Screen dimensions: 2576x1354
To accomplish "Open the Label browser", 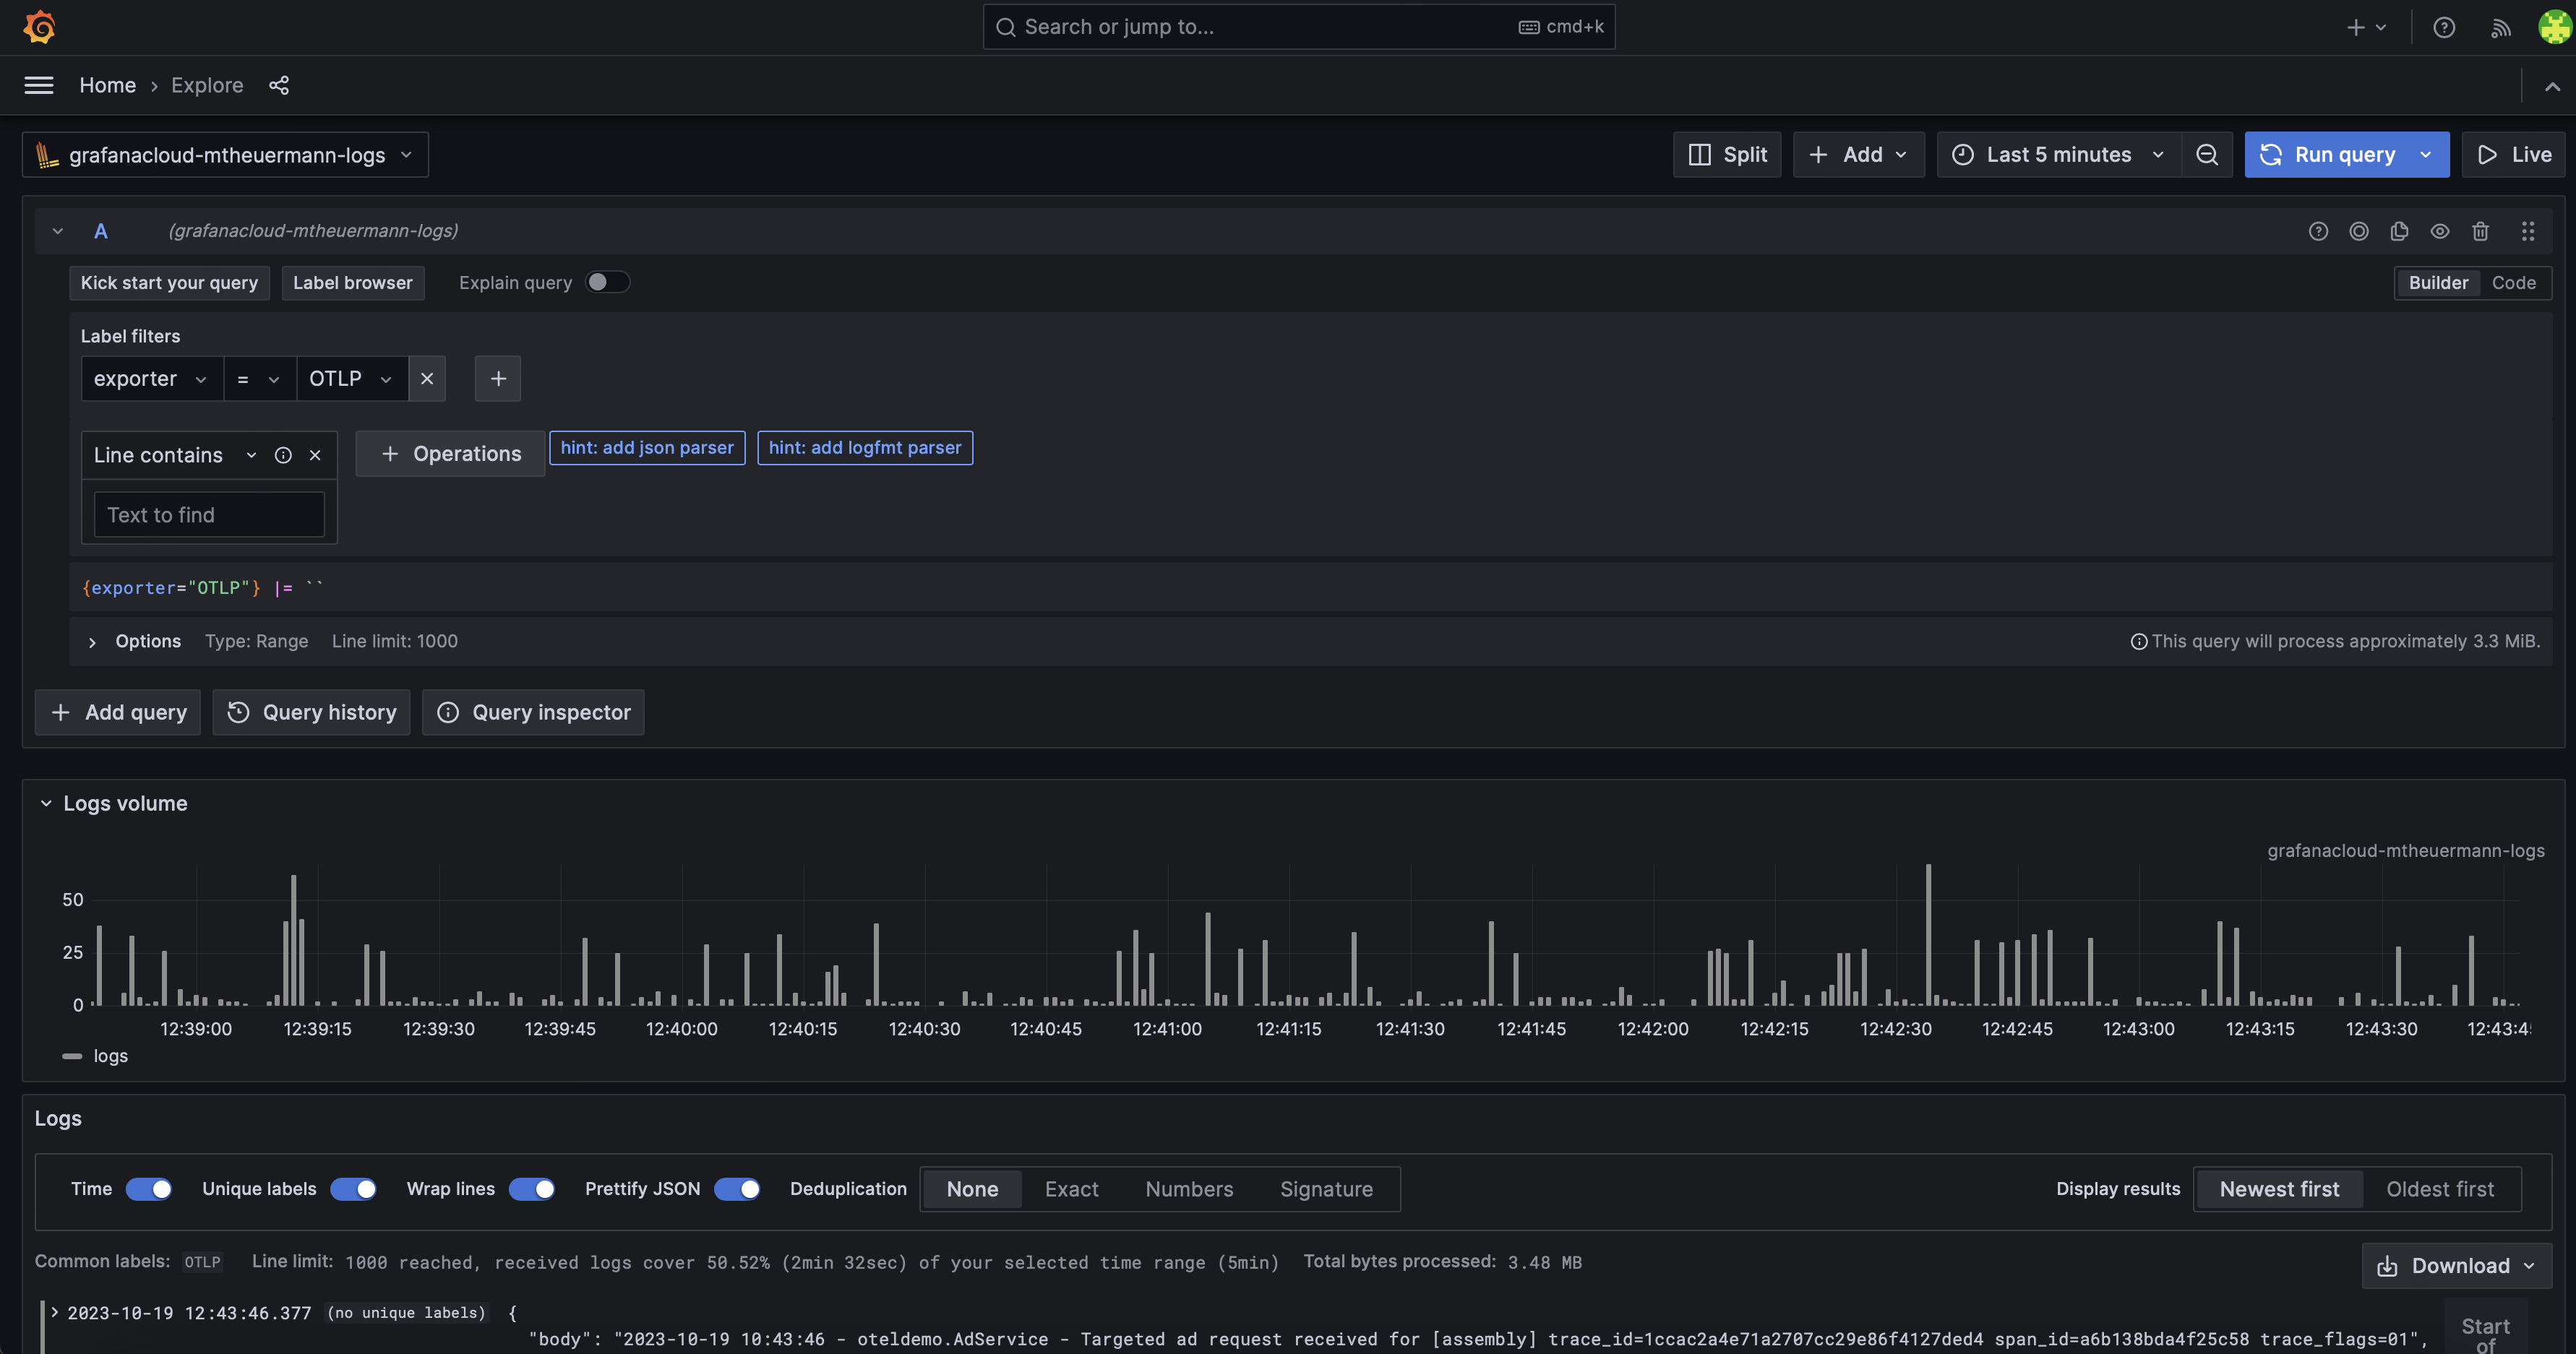I will [352, 282].
